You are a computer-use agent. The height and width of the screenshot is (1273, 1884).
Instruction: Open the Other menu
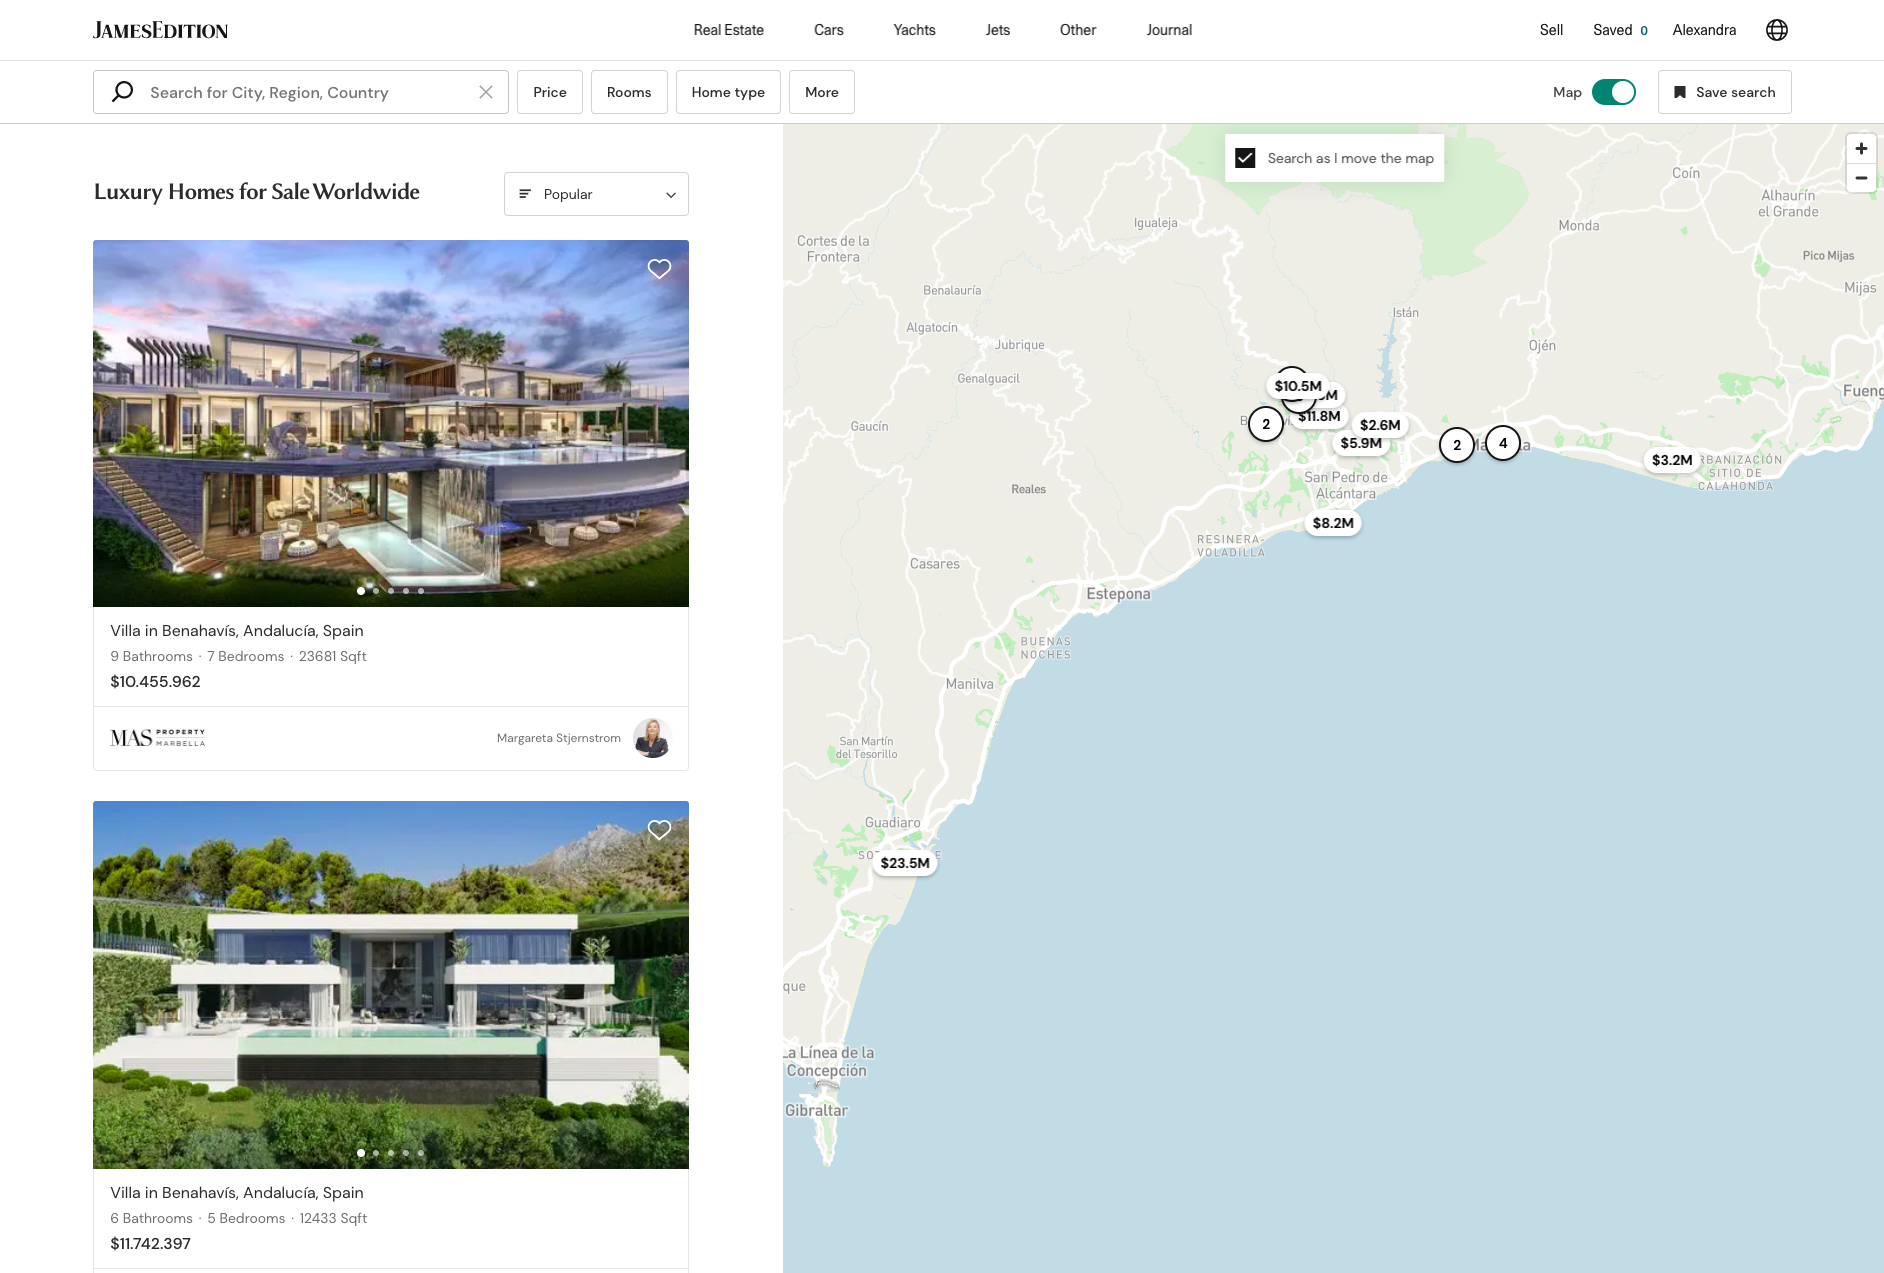point(1078,30)
